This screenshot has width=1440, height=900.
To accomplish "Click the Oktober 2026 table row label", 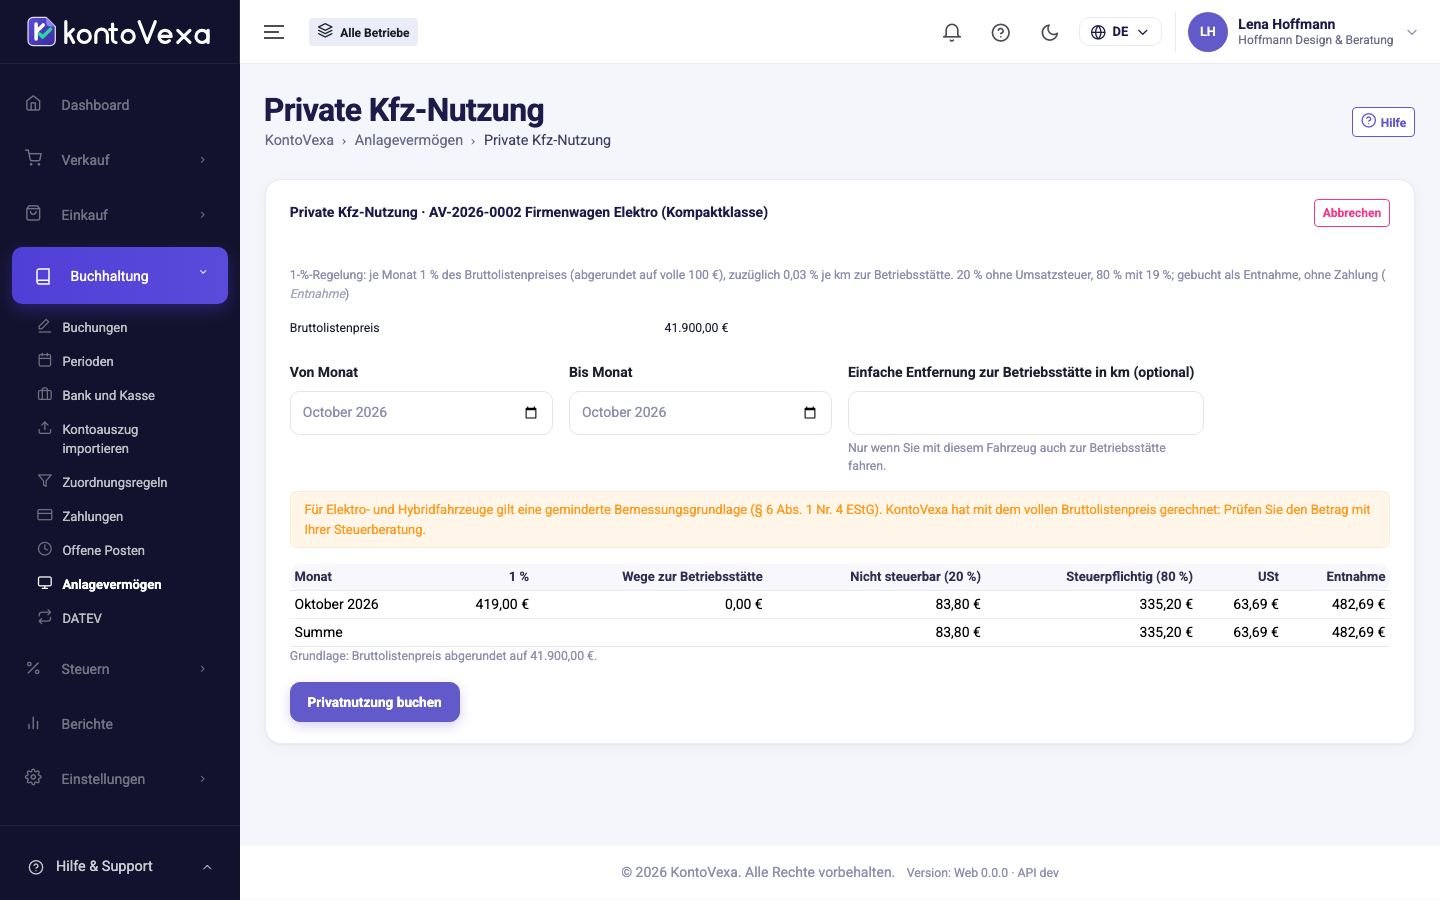I will [x=336, y=604].
